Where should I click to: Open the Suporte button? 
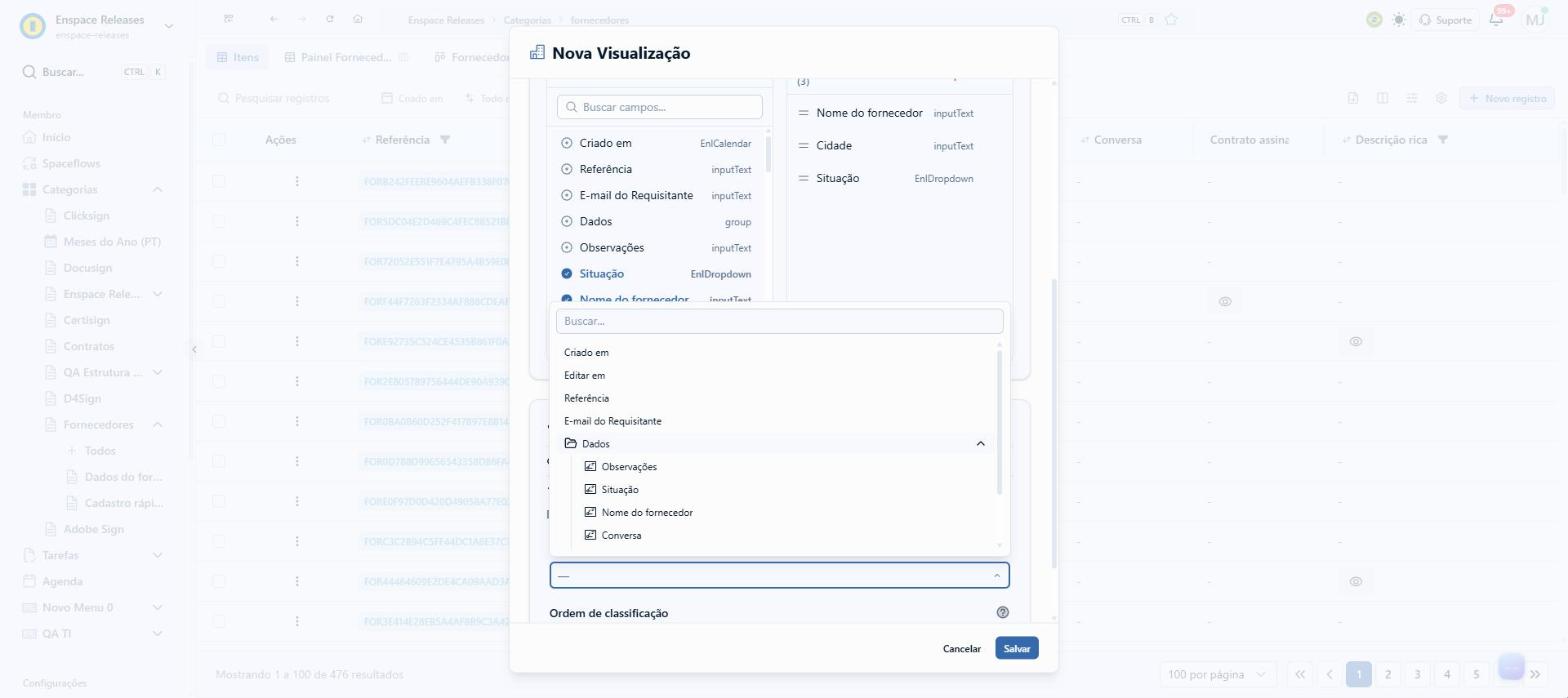(x=1445, y=19)
